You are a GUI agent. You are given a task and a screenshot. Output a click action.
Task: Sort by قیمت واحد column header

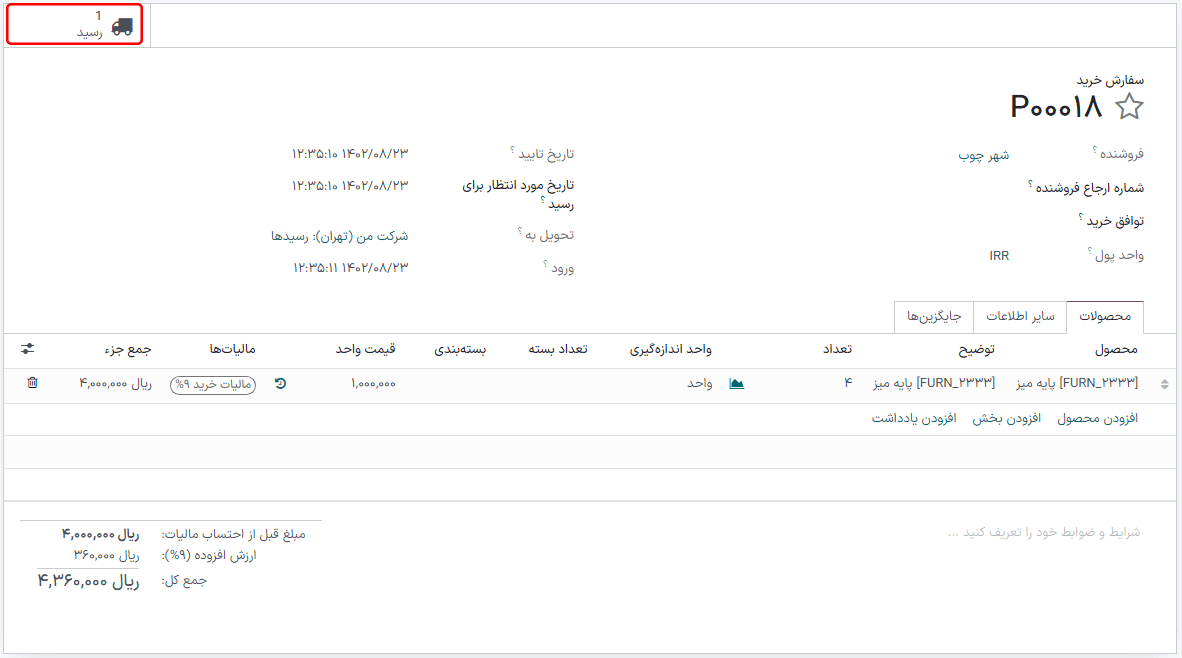point(366,349)
